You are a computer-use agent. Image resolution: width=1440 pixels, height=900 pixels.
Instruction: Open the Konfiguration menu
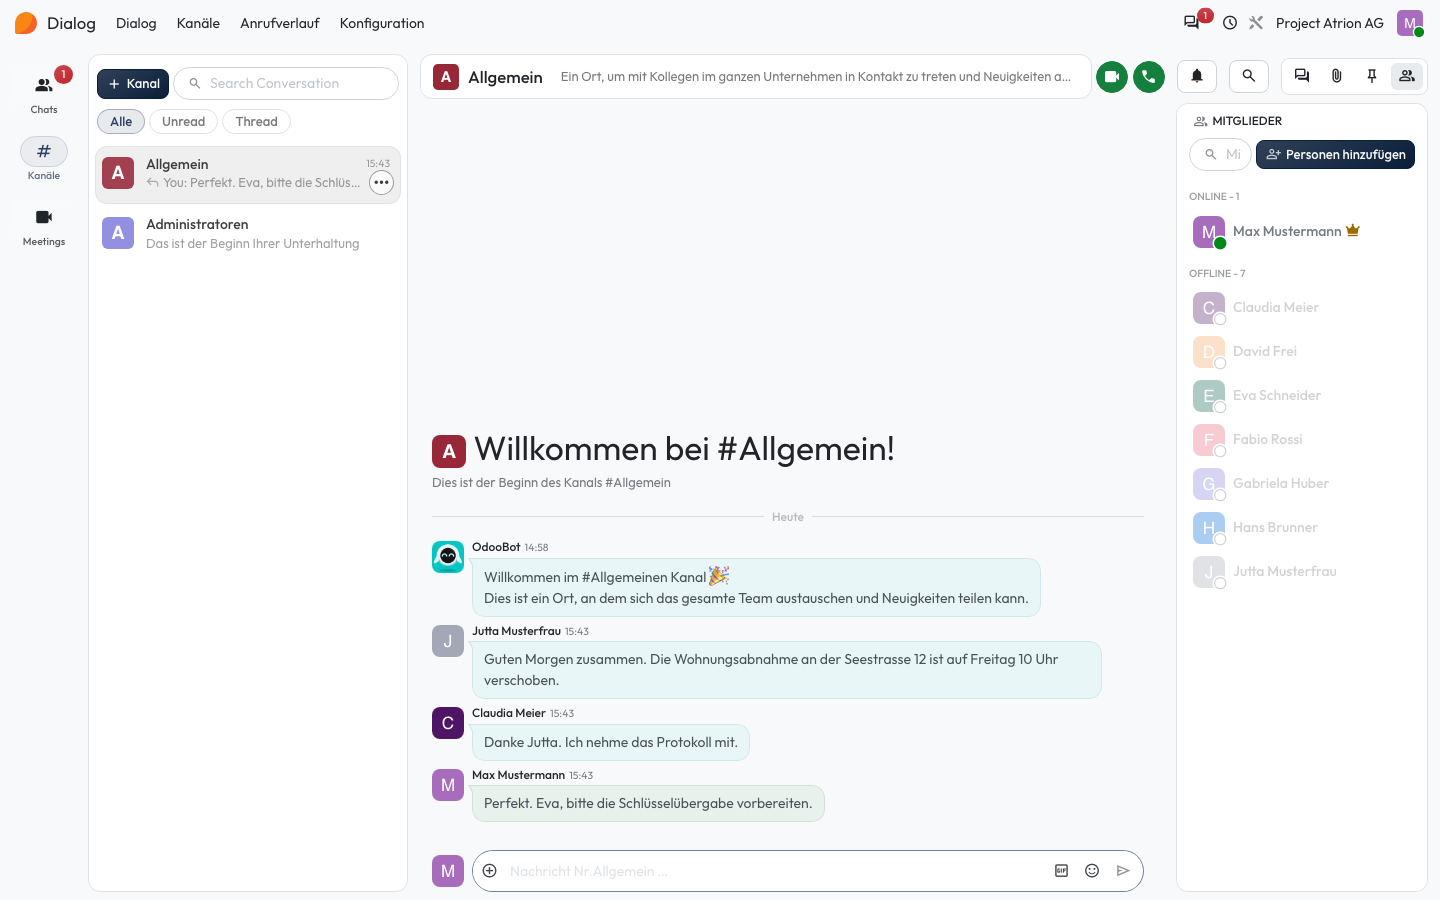[382, 23]
